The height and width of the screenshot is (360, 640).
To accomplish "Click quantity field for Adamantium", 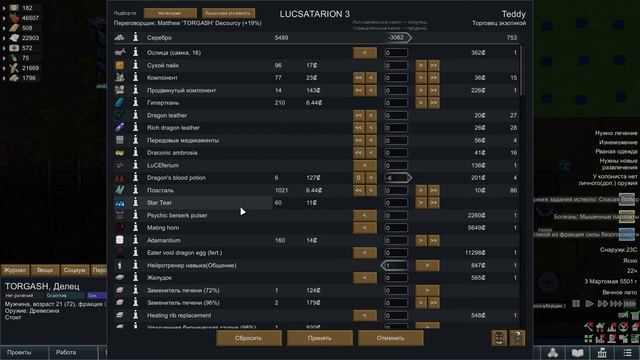I will tap(396, 240).
